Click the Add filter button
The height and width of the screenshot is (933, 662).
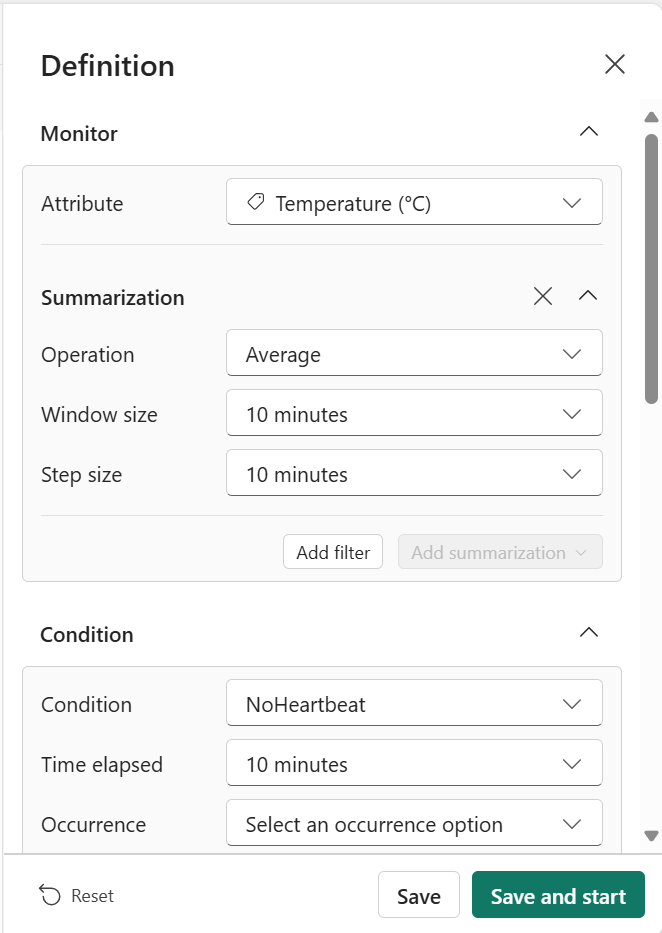(333, 552)
